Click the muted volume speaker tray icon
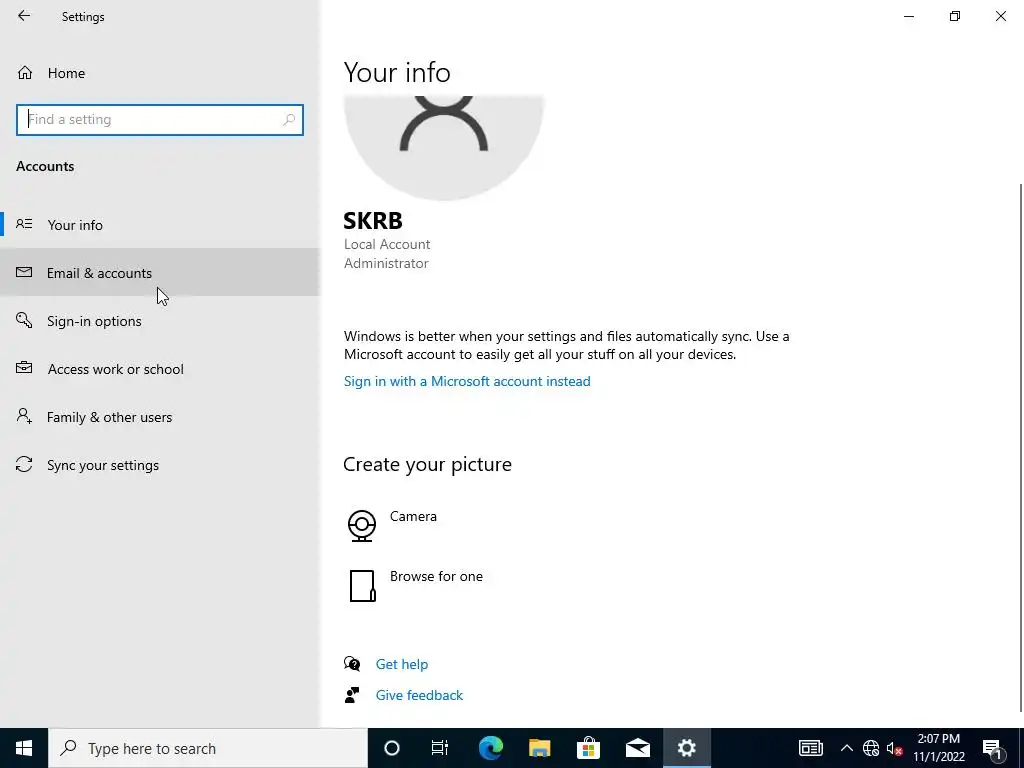This screenshot has height=768, width=1024. (x=894, y=748)
